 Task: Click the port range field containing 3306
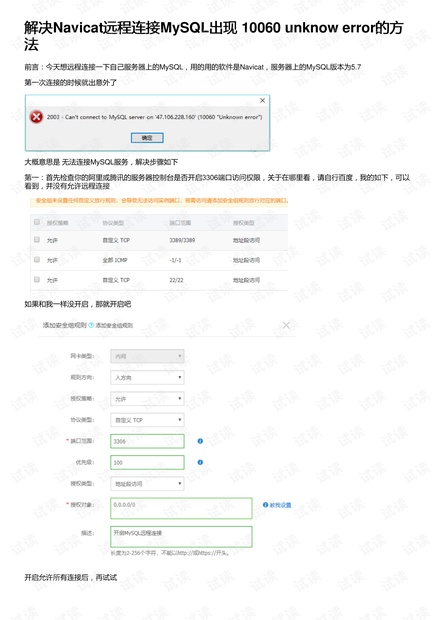[x=147, y=441]
